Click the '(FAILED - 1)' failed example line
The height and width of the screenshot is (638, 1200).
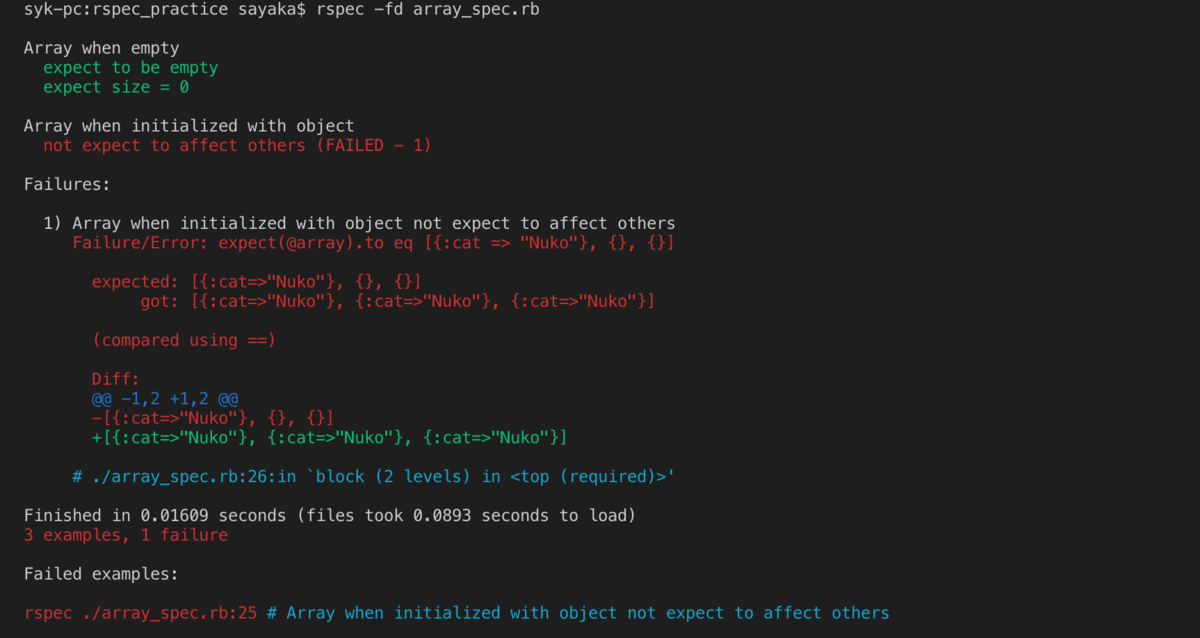click(237, 146)
